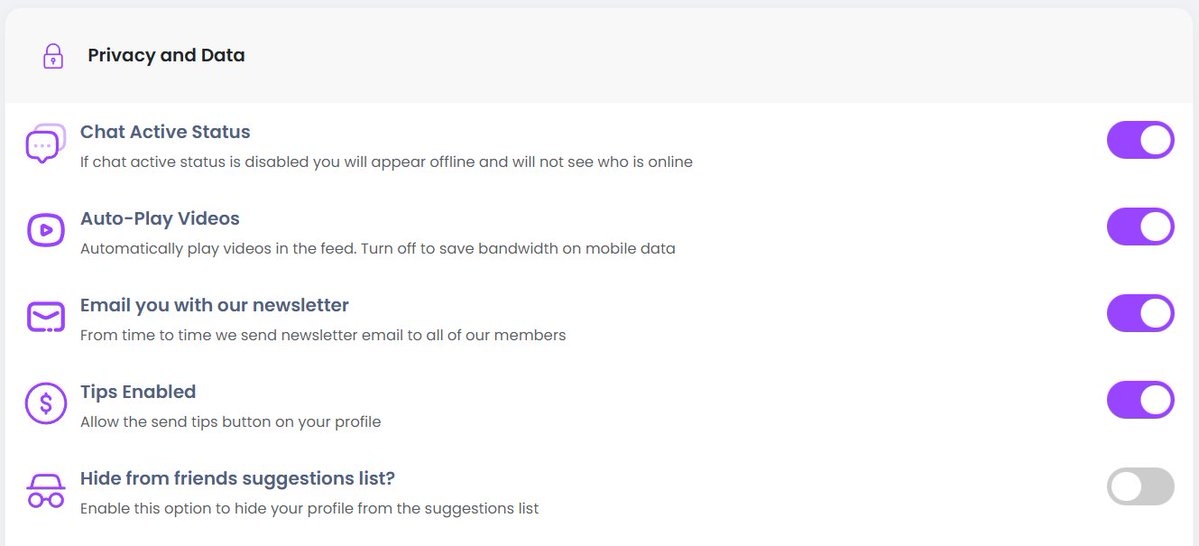Click the newsletter envelope icon
This screenshot has height=546, width=1199.
[45, 317]
